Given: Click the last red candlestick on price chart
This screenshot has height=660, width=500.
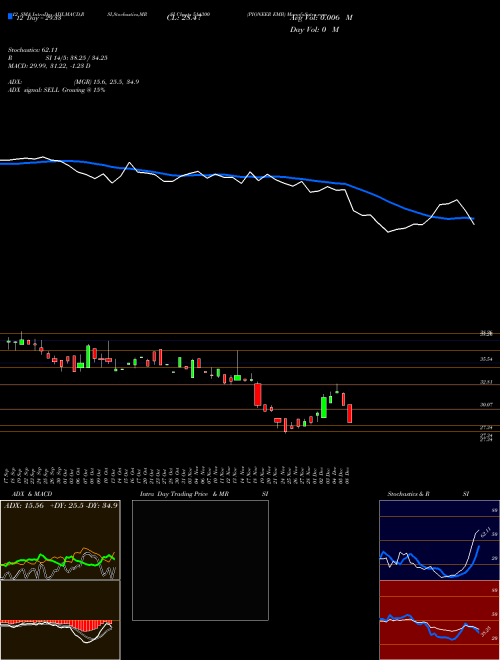Looking at the screenshot, I should coord(349,413).
